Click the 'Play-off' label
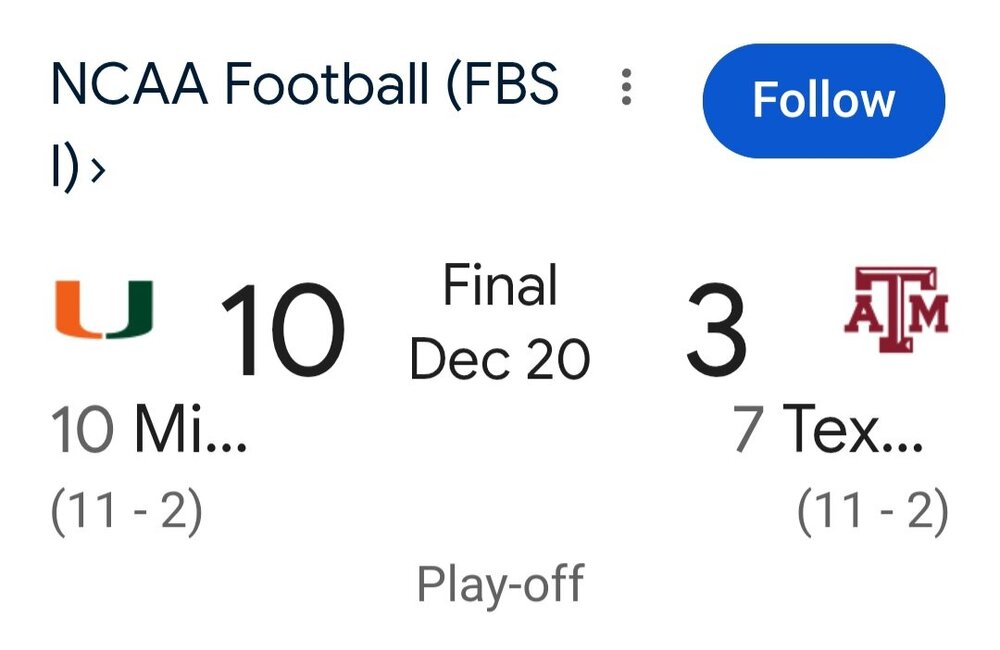 point(500,584)
